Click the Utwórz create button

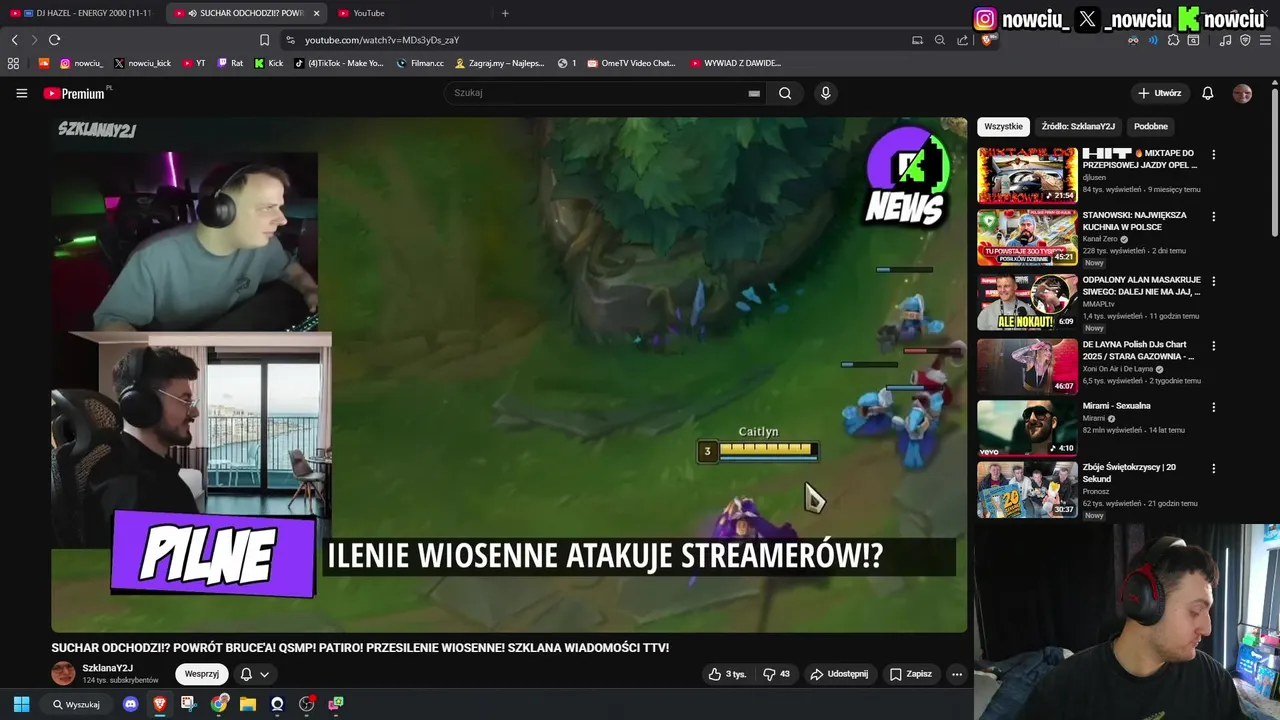click(x=1159, y=93)
